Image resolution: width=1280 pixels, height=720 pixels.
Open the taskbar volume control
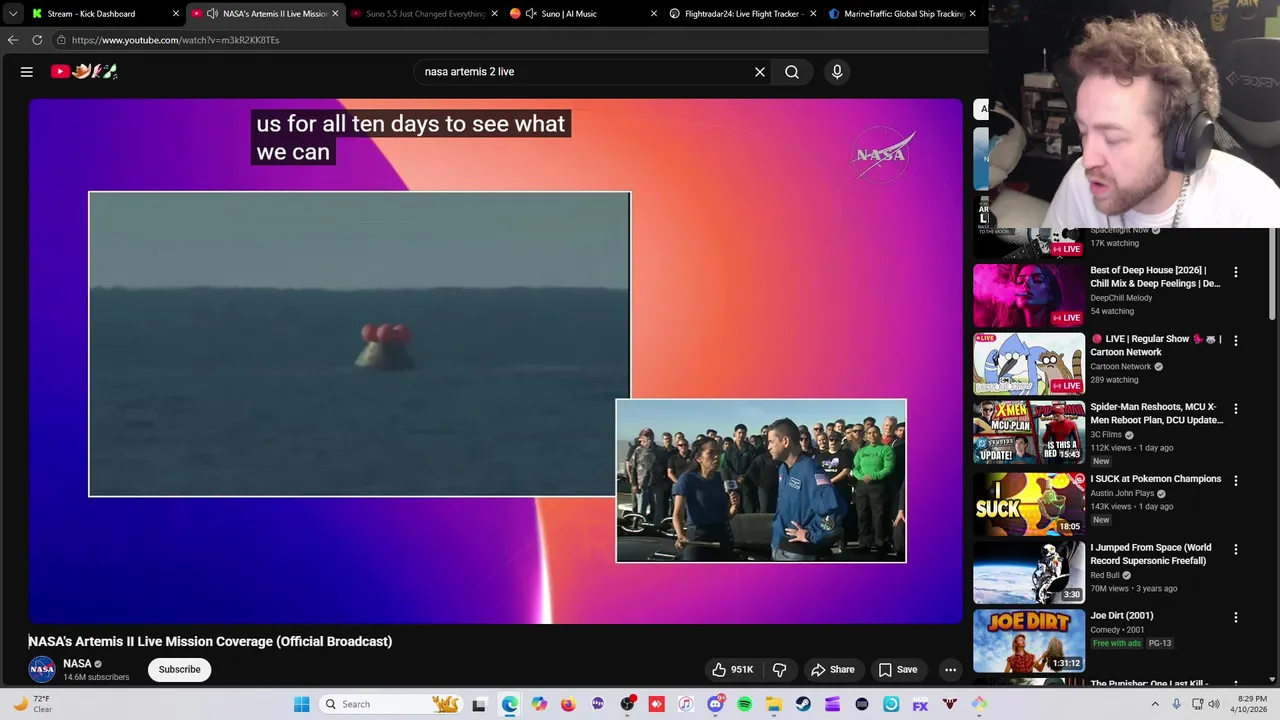[x=1213, y=704]
